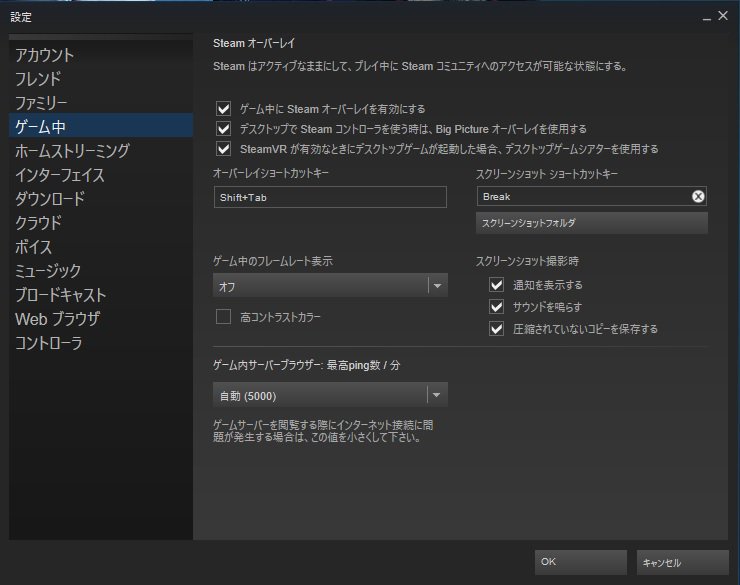The height and width of the screenshot is (585, 740).
Task: Select ゲーム中 in the sidebar
Action: [101, 126]
